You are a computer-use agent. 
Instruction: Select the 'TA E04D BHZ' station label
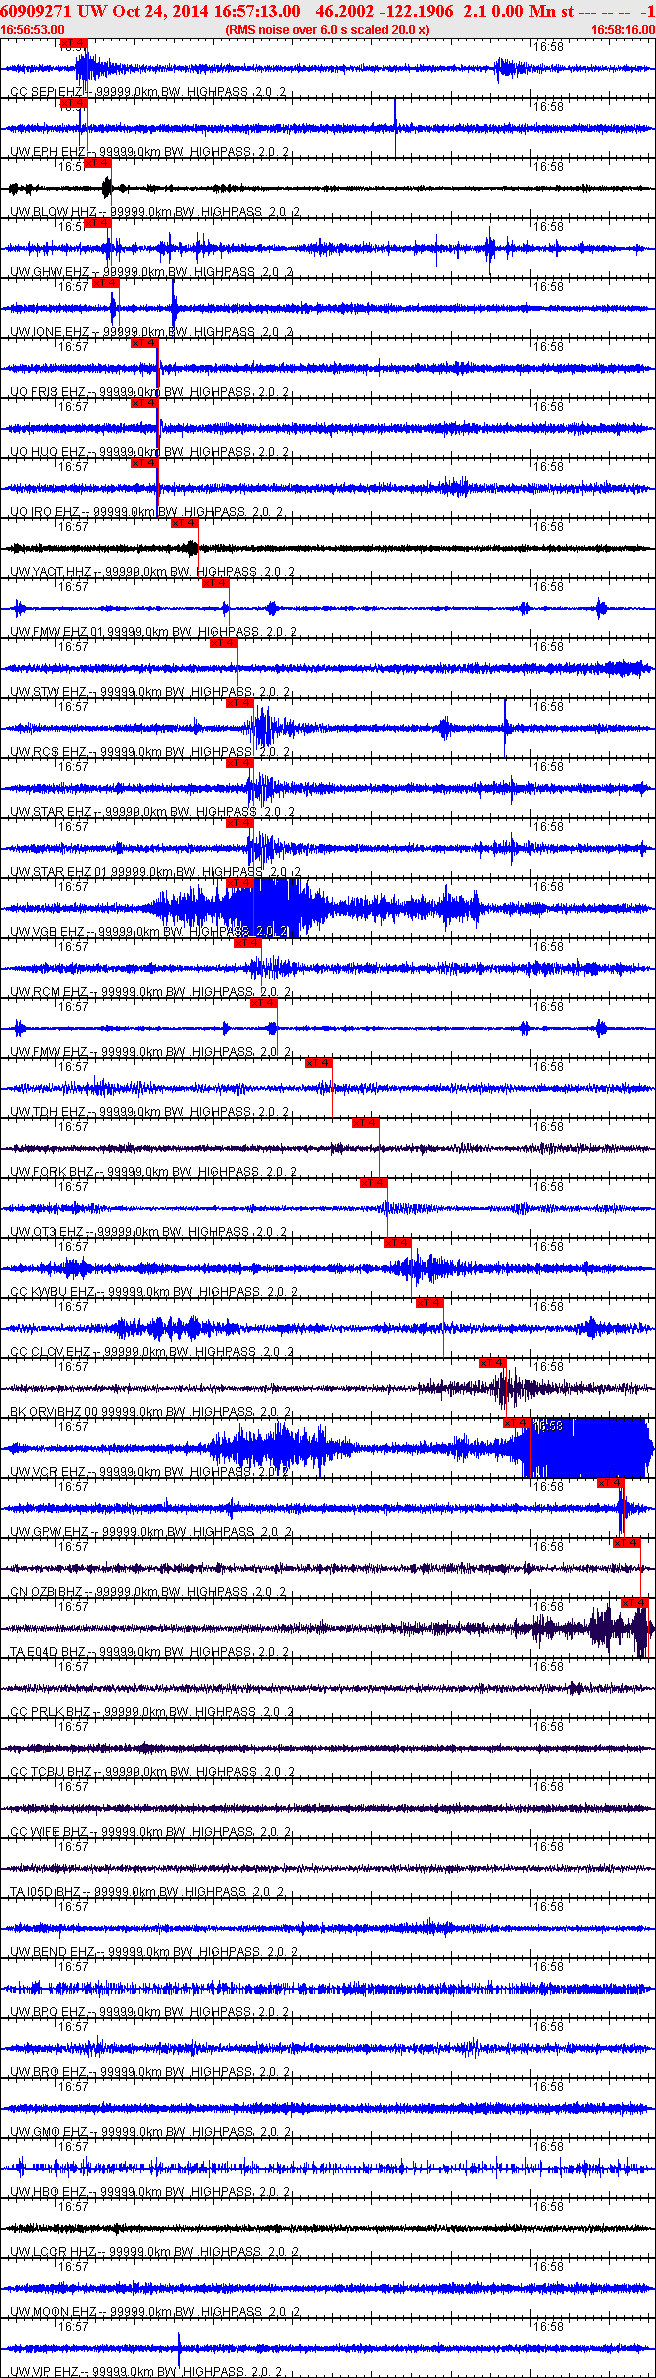coord(49,1652)
